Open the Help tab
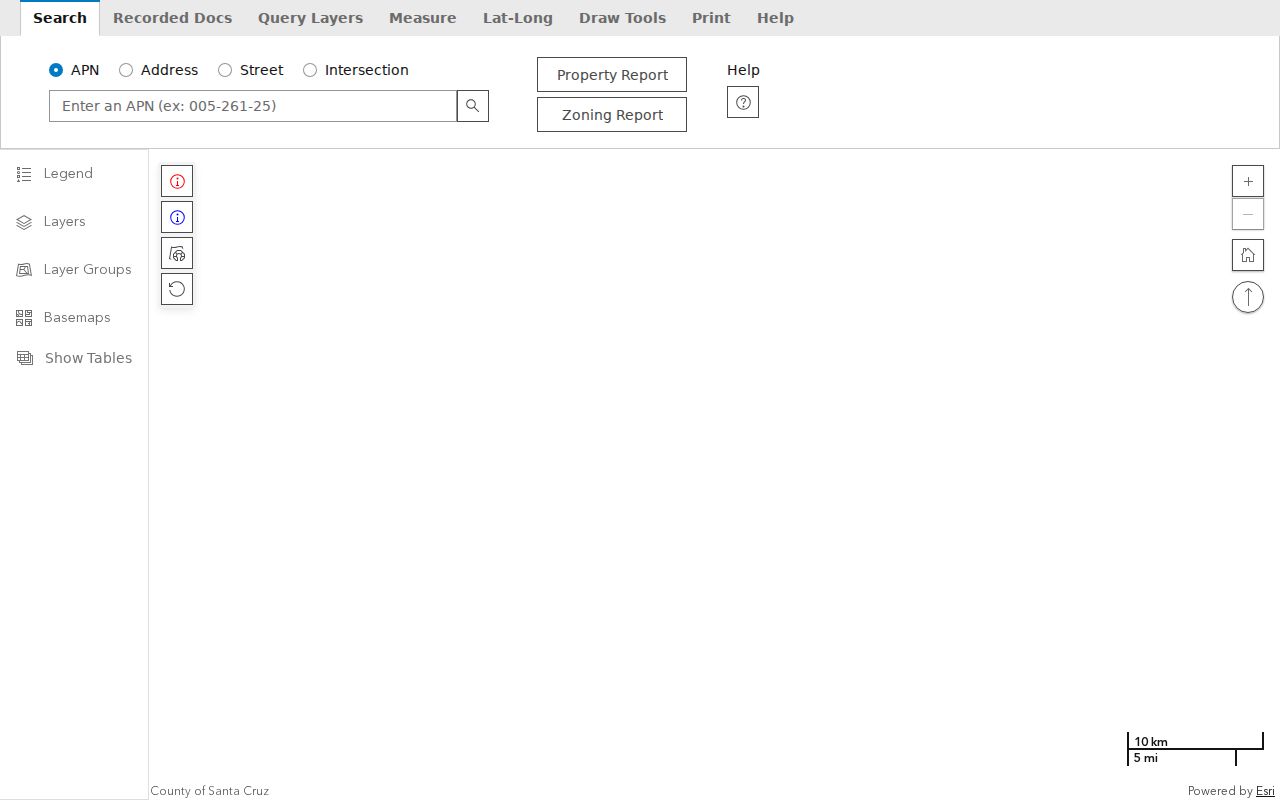Image resolution: width=1280 pixels, height=800 pixels. click(775, 18)
